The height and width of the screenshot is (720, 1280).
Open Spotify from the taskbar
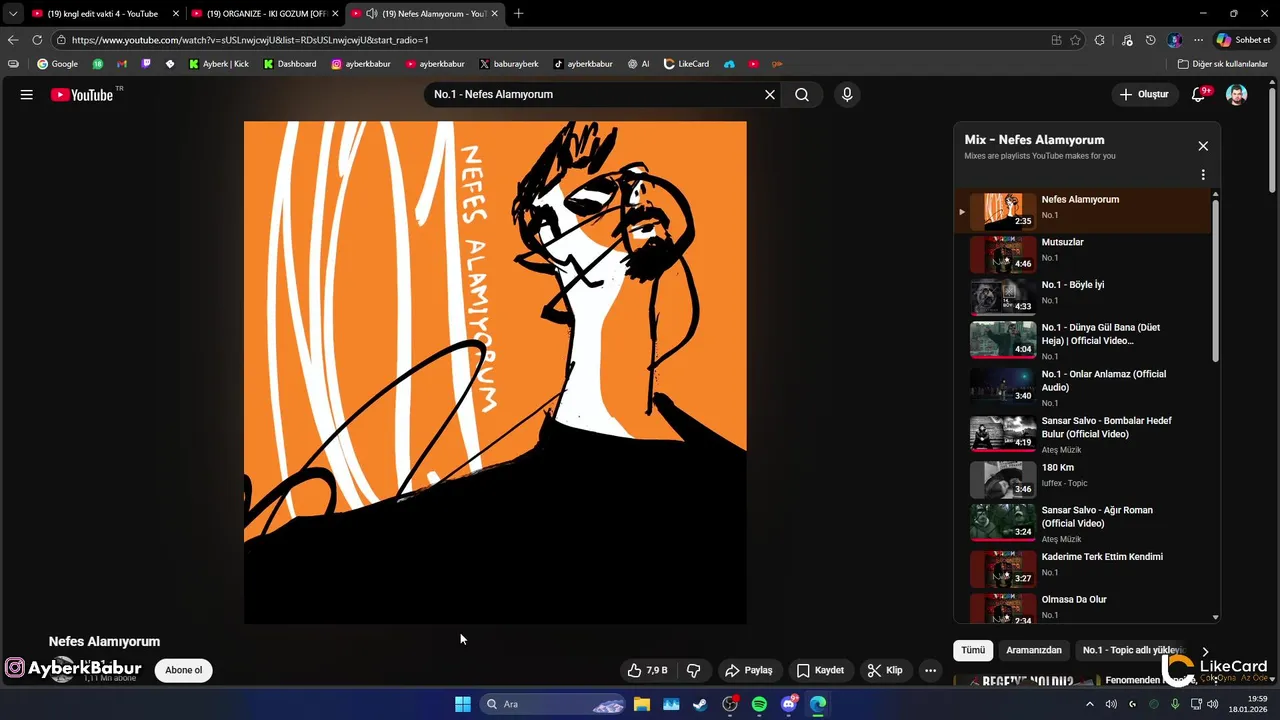point(759,704)
